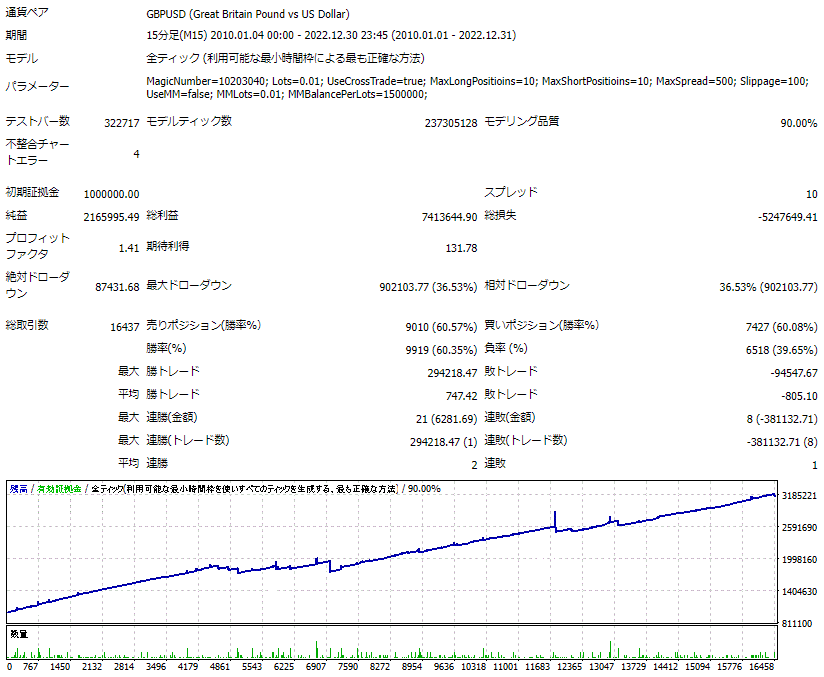824x677 pixels.
Task: Click the x-axis label 6907
Action: coord(316,666)
